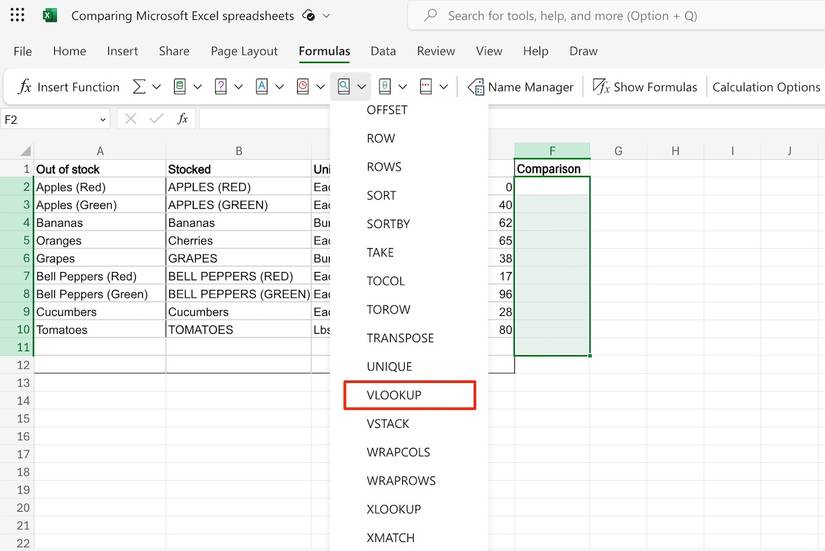The height and width of the screenshot is (551, 825).
Task: Expand the Name Box dropdown arrow
Action: pos(103,119)
